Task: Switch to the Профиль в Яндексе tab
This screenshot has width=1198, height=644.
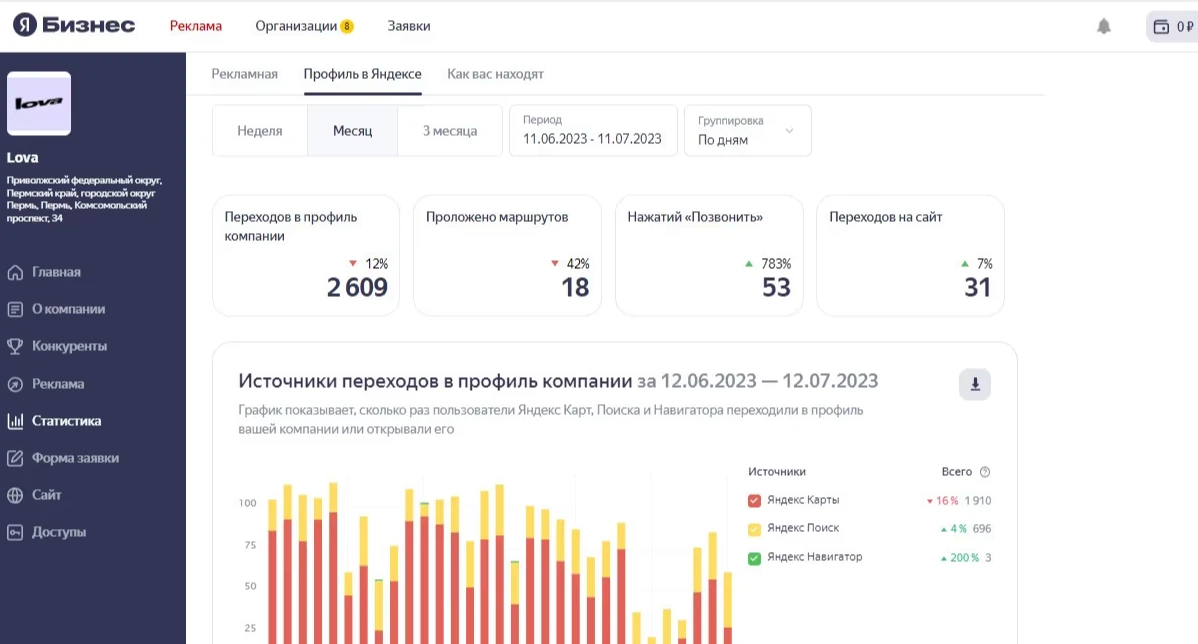Action: 362,74
